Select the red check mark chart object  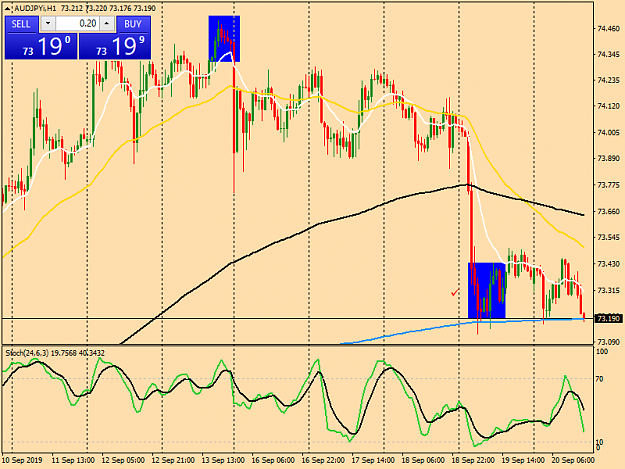click(455, 293)
